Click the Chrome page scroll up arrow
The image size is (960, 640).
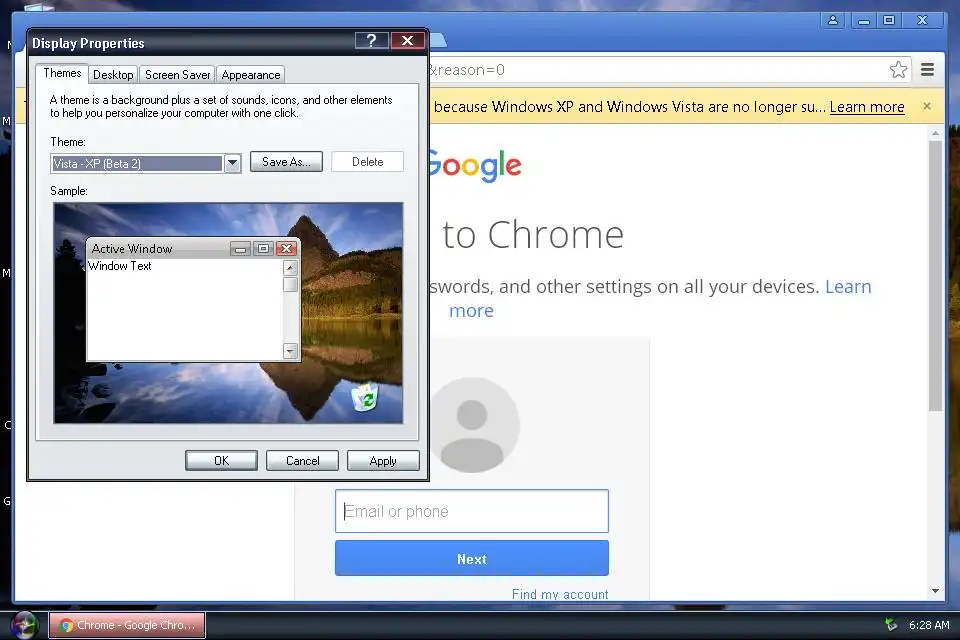(x=935, y=133)
